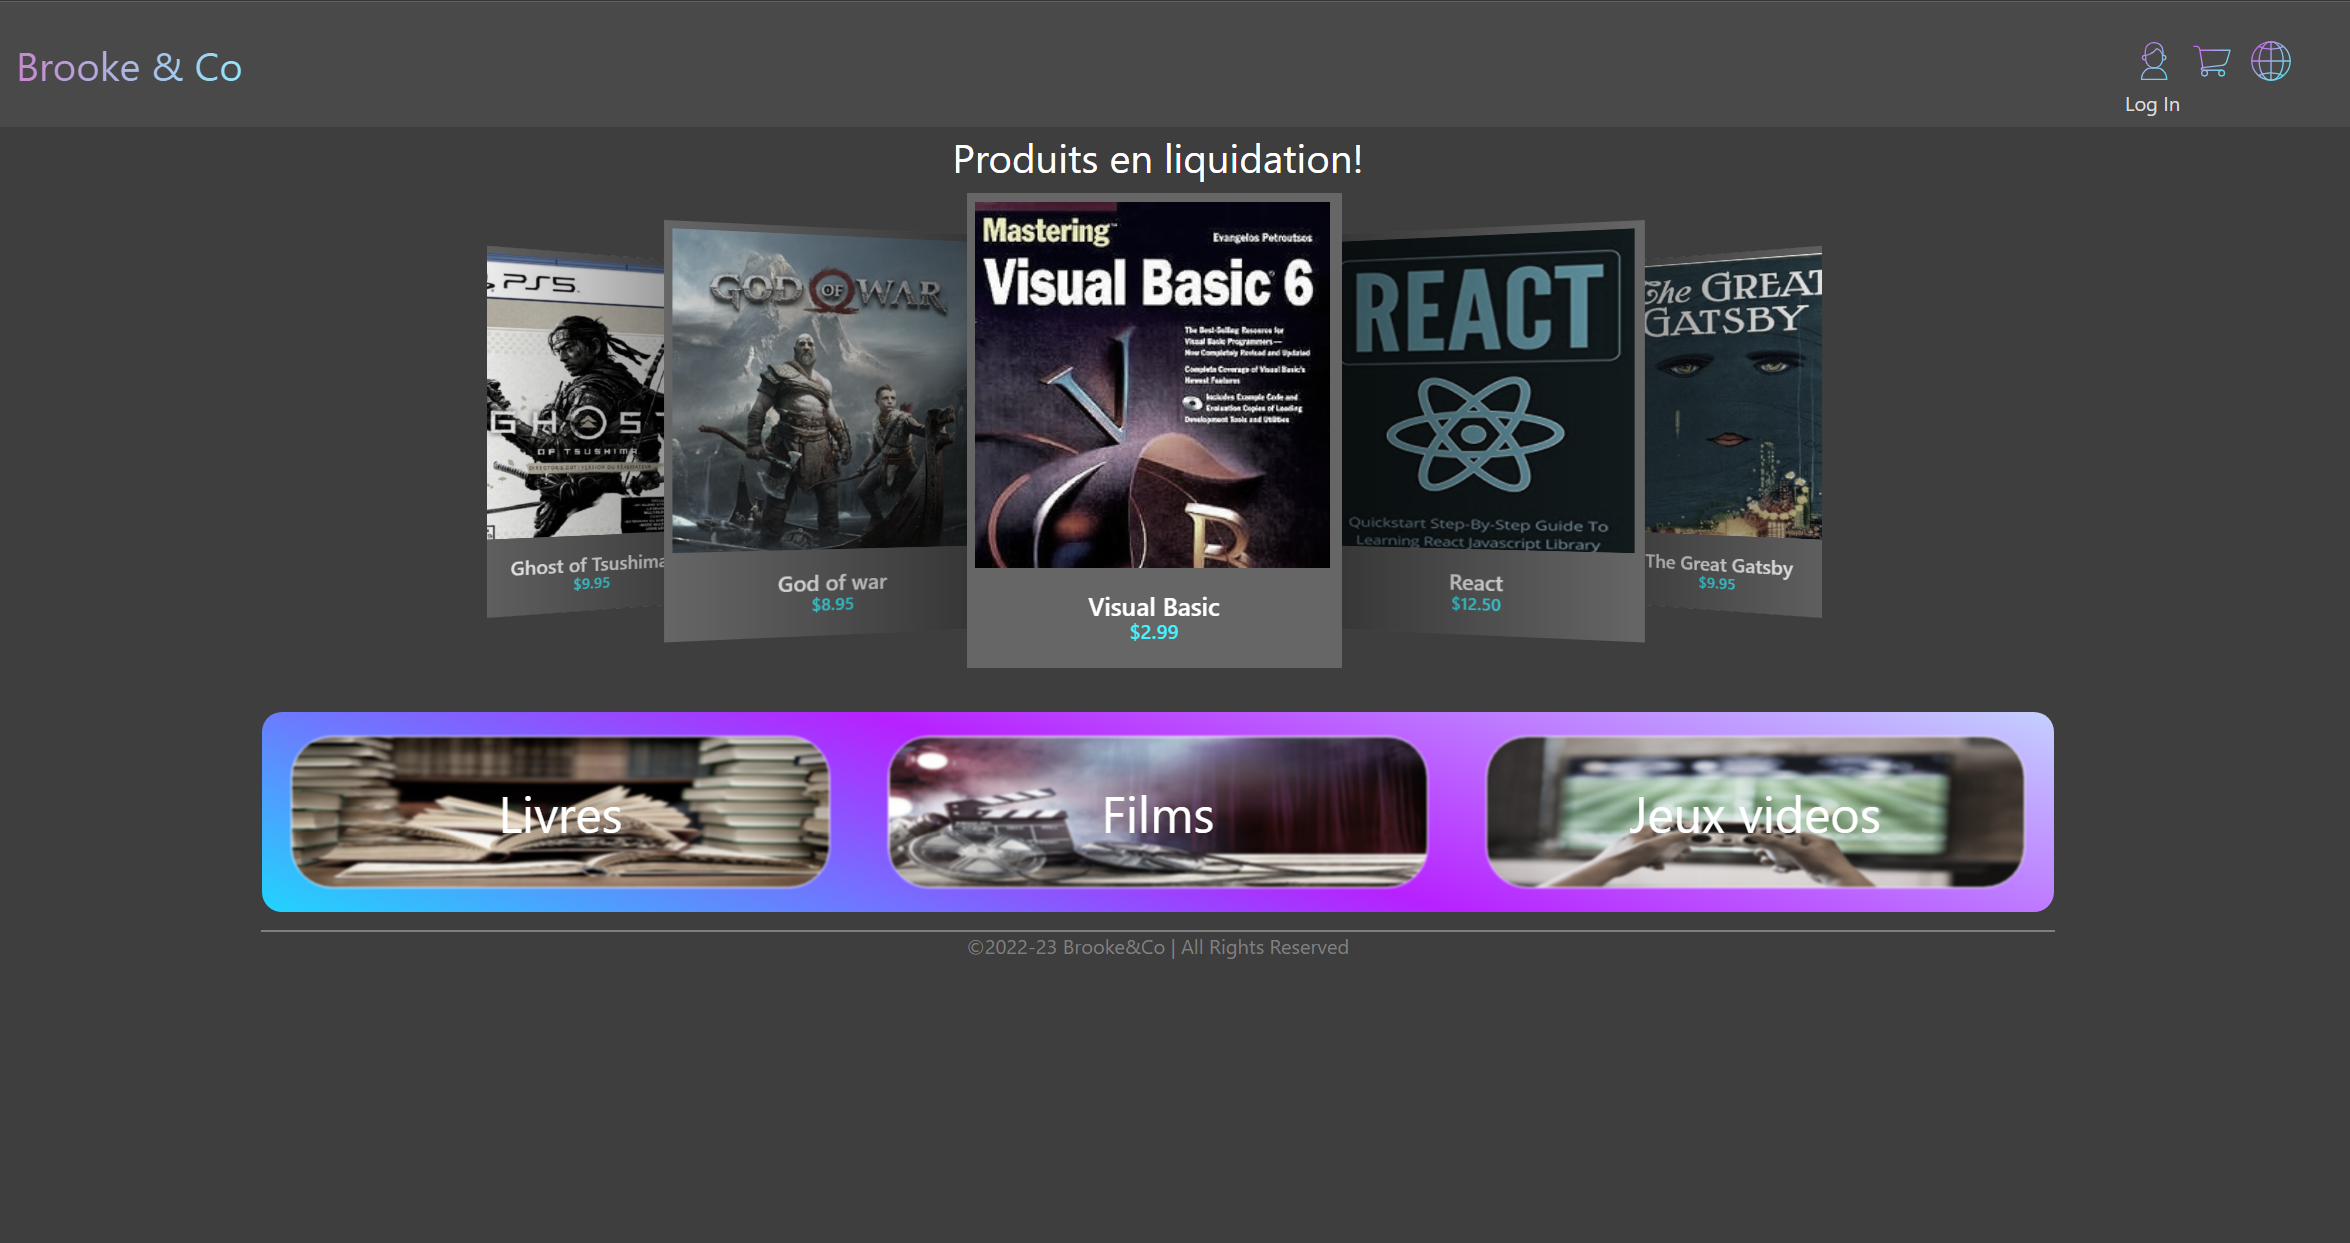
Task: Click the $12.50 price under React
Action: point(1475,604)
